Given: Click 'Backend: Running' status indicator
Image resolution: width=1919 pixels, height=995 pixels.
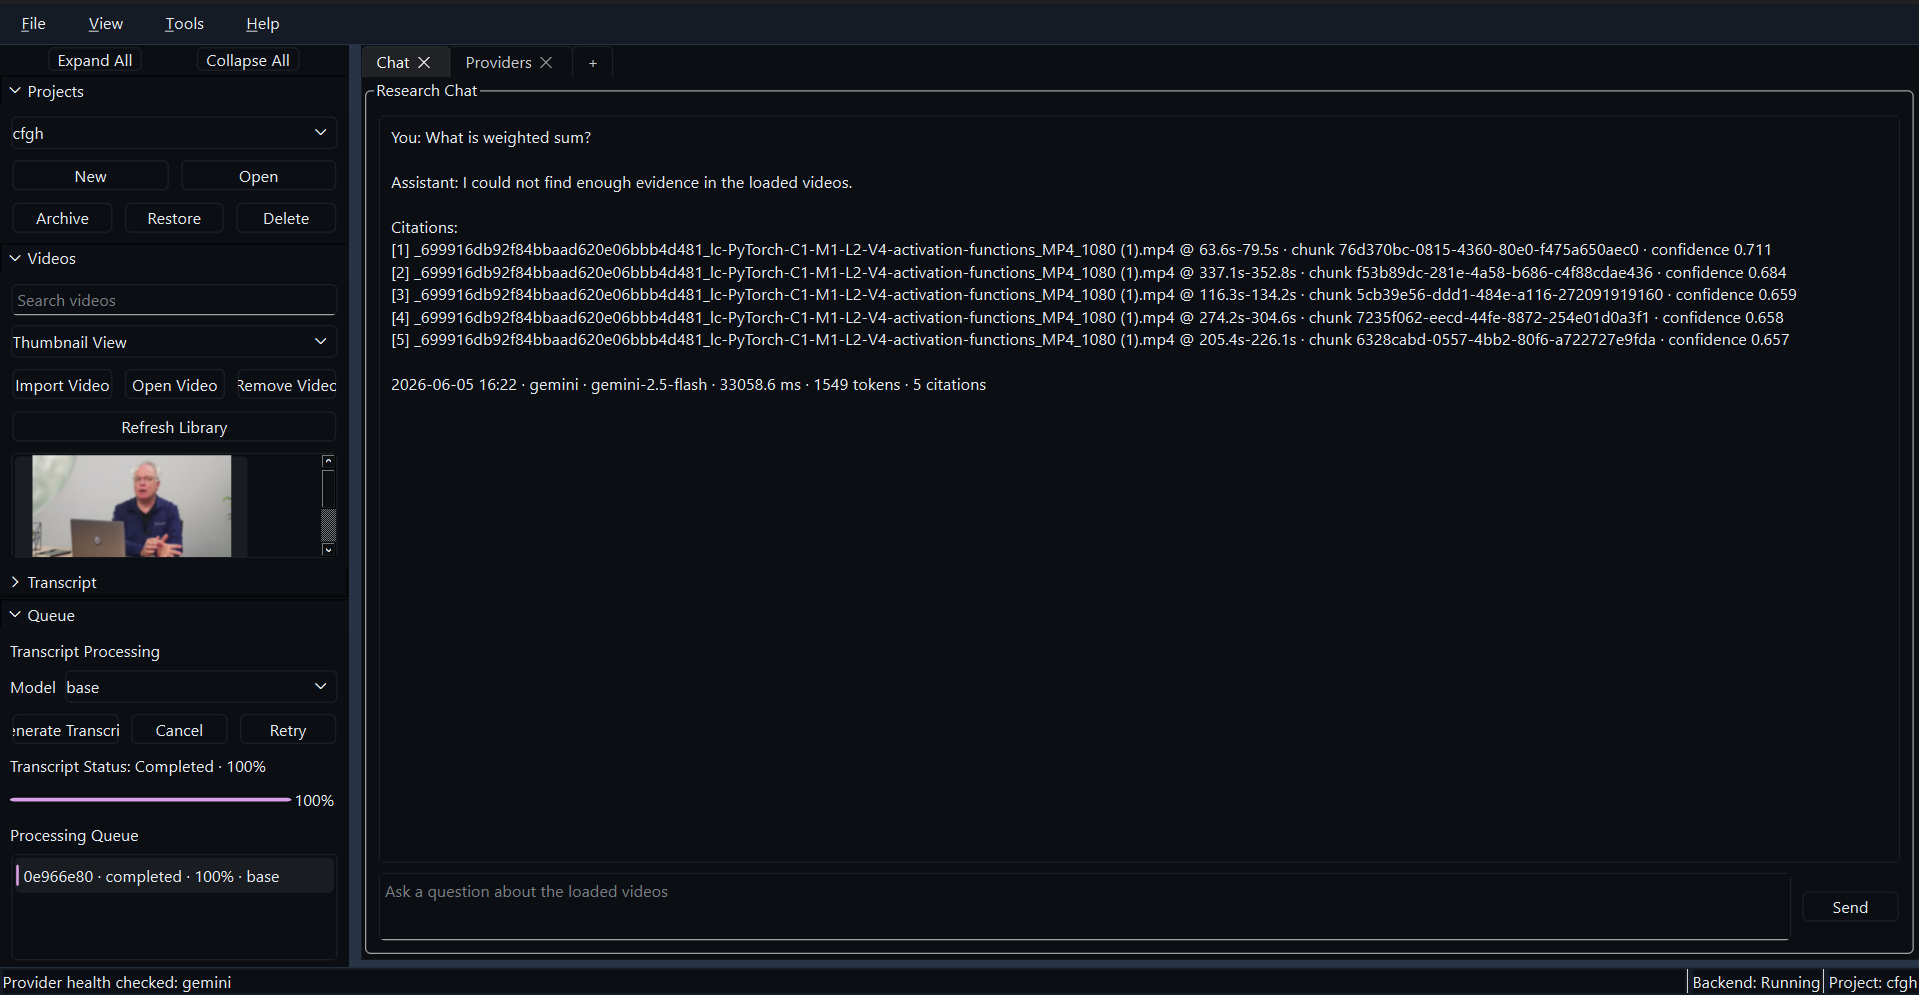Looking at the screenshot, I should click(x=1755, y=982).
